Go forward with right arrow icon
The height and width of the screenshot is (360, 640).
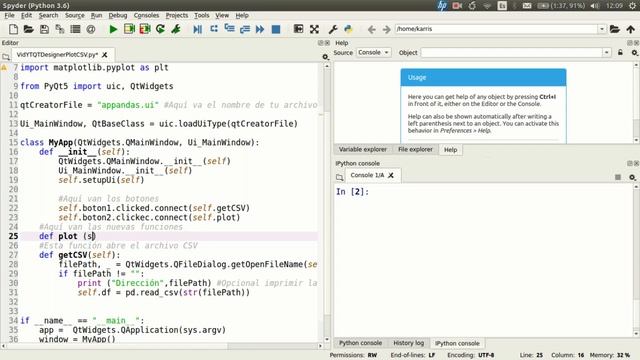click(386, 29)
